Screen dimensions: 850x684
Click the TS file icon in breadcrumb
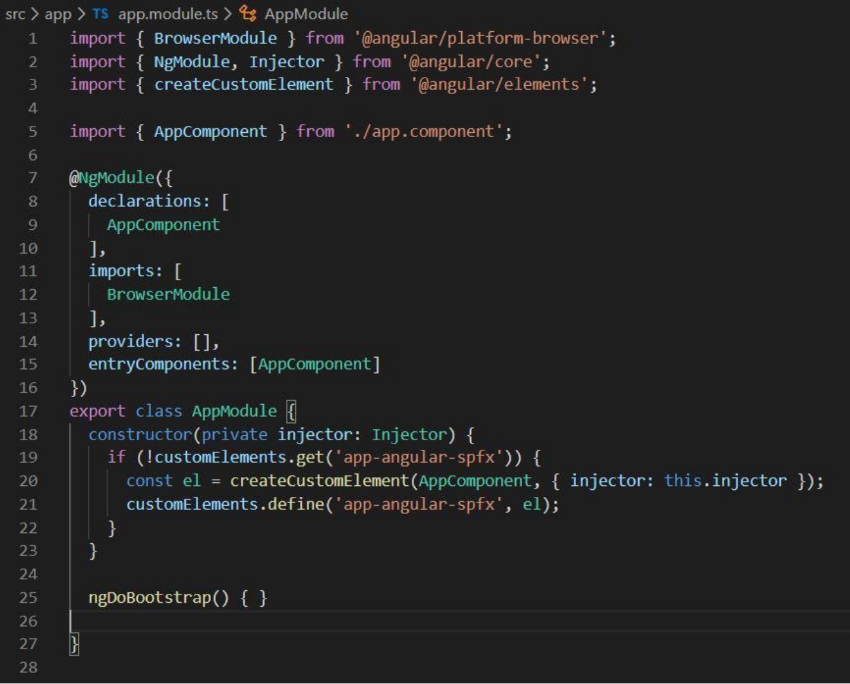(x=100, y=14)
